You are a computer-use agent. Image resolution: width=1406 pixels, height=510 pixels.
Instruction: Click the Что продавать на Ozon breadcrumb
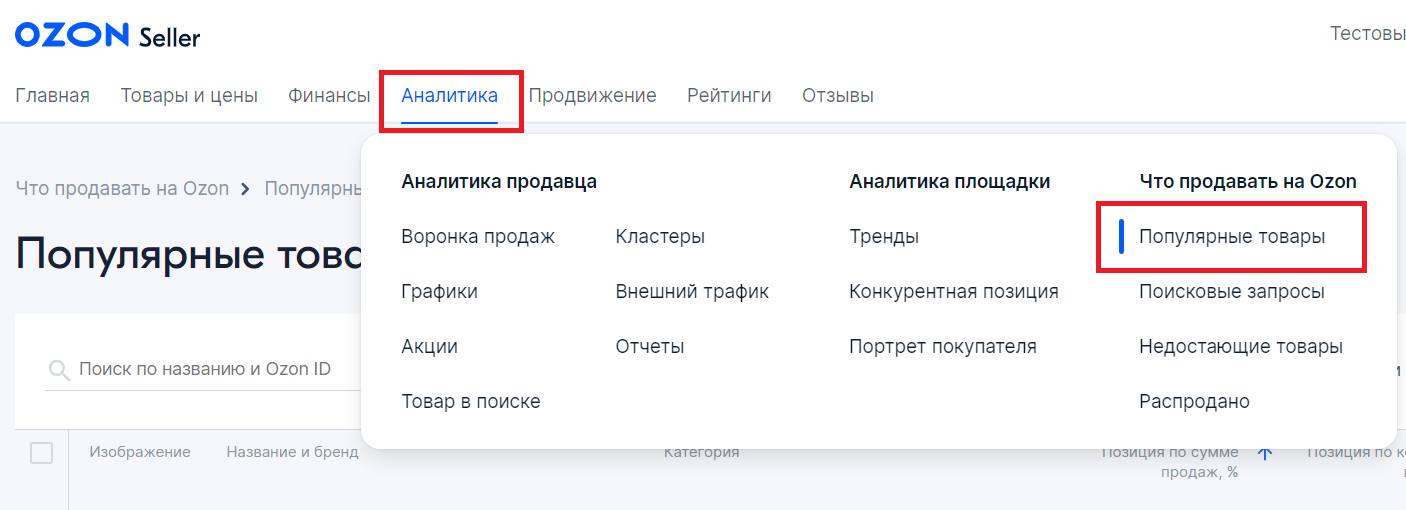(x=122, y=188)
